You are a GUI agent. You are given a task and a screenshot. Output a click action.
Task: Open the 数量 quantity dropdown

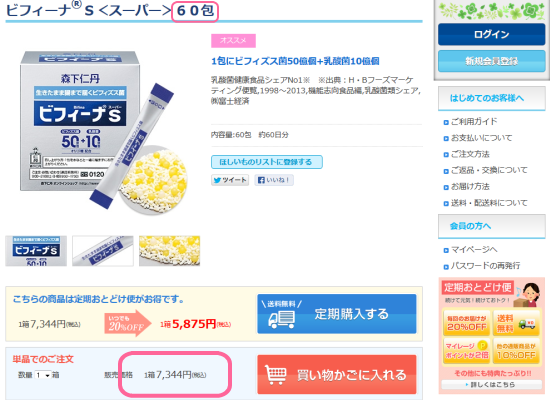(x=43, y=375)
